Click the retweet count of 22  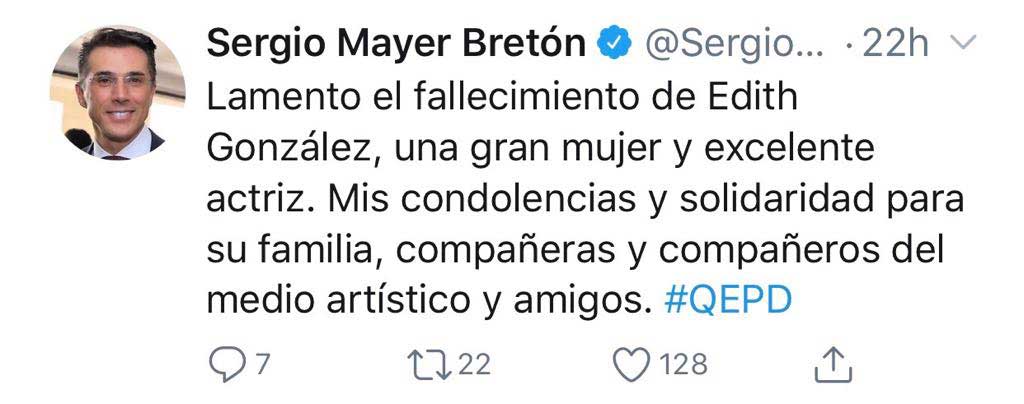click(473, 366)
